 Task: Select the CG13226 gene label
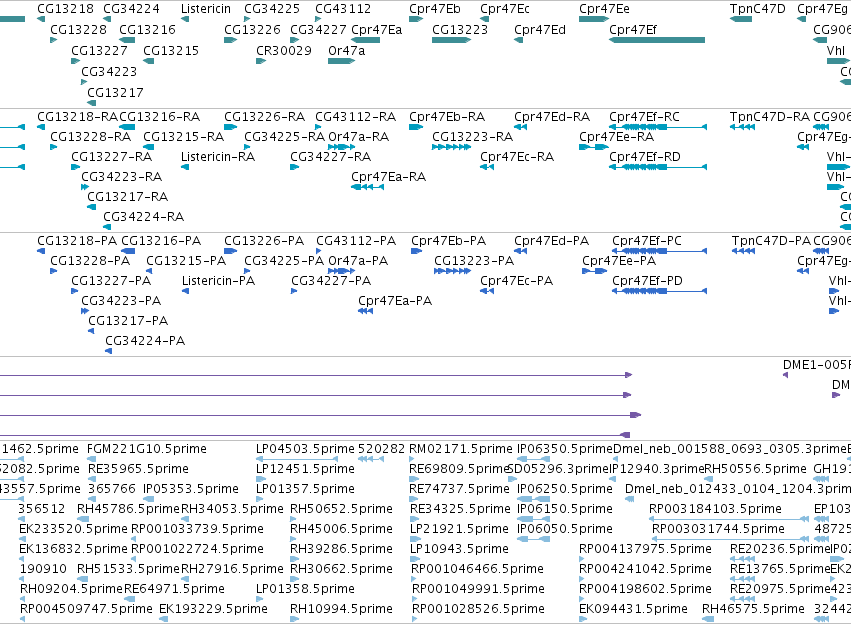click(x=252, y=30)
